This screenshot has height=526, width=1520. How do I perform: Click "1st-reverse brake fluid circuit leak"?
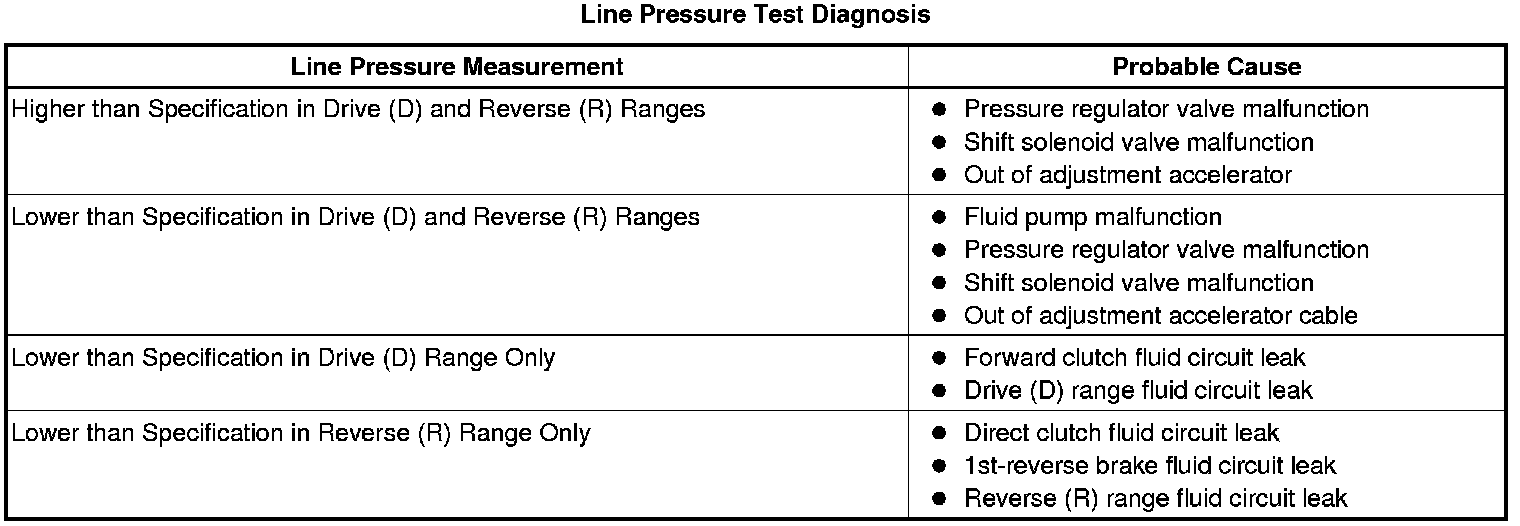coord(1149,466)
